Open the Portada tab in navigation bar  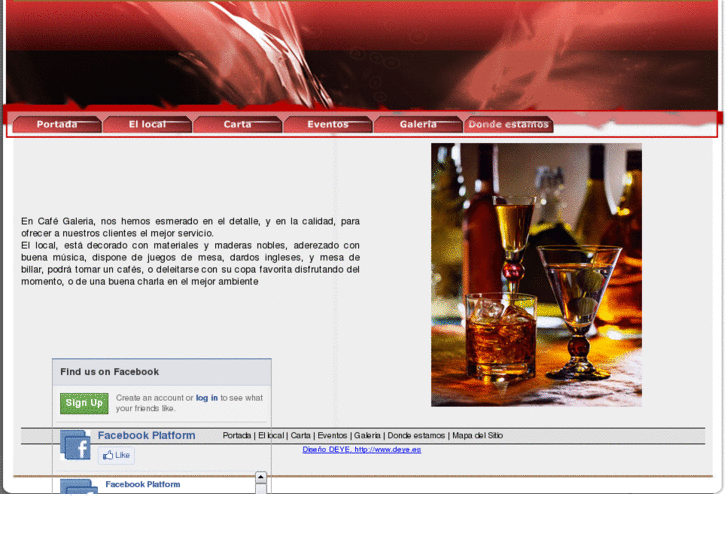tap(57, 124)
